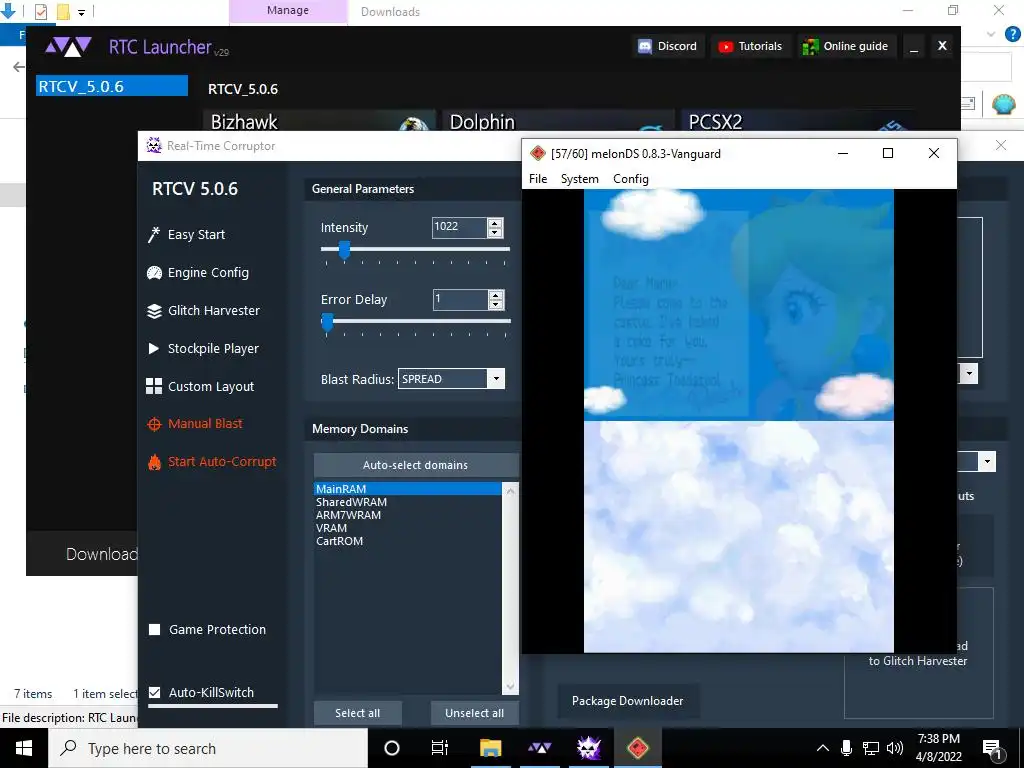Image resolution: width=1024 pixels, height=768 pixels.
Task: Open Custom Layout grid icon
Action: pos(153,386)
